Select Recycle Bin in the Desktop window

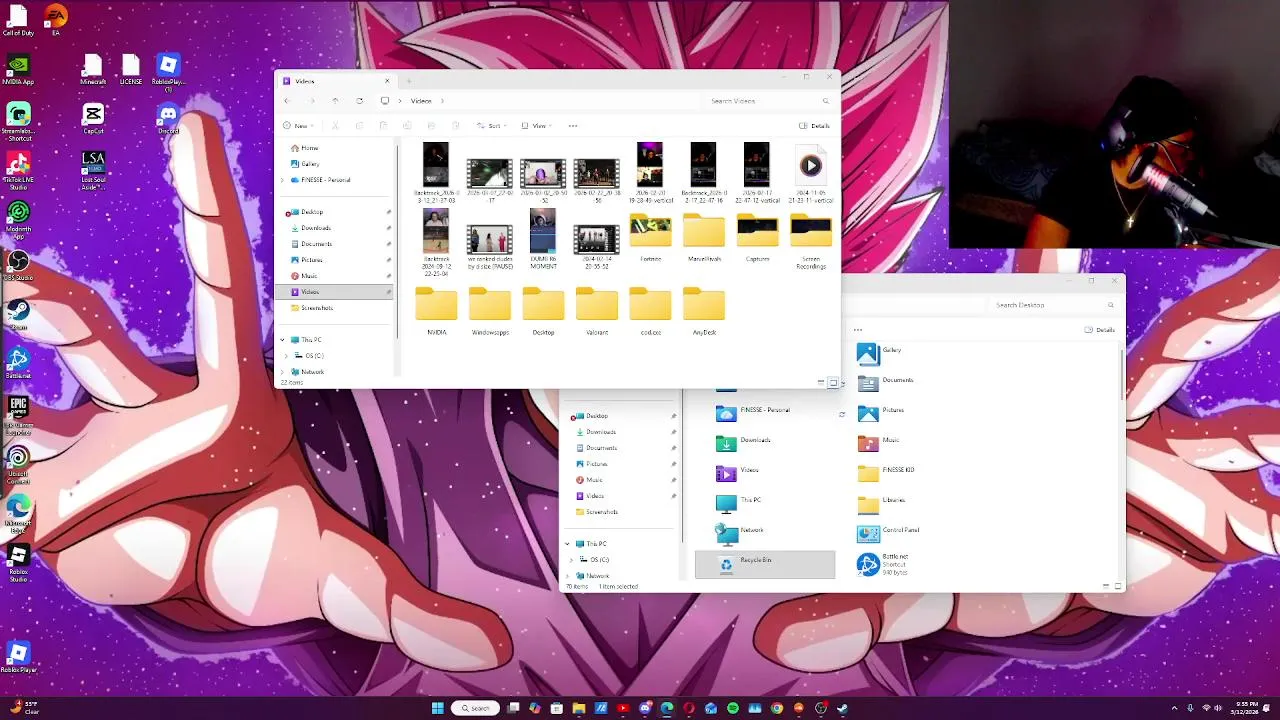(x=765, y=564)
